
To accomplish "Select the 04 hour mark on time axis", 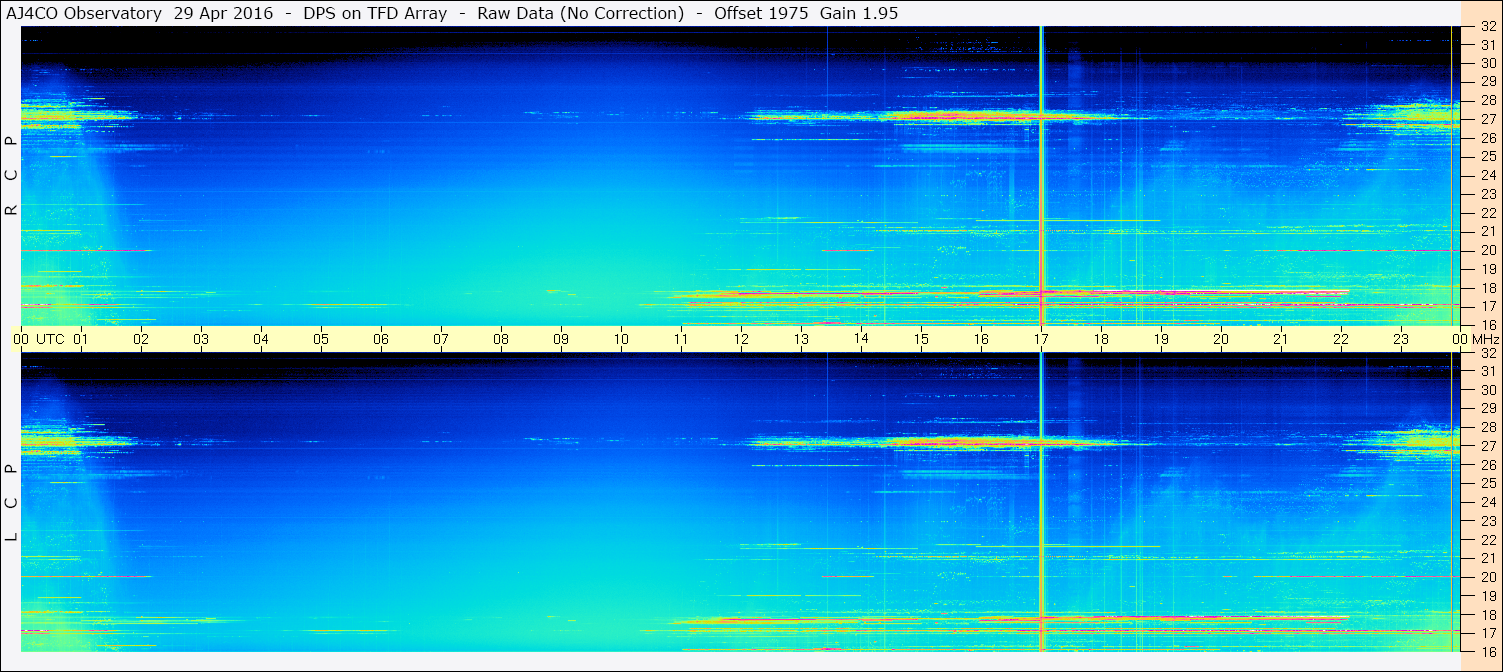I will click(x=261, y=339).
